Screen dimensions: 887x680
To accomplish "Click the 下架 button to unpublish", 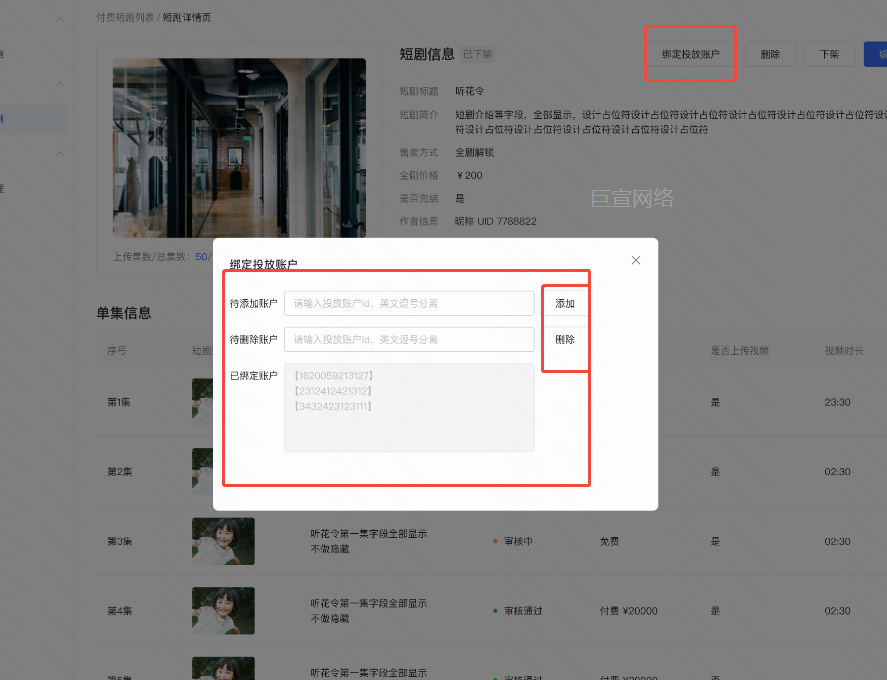I will click(829, 54).
